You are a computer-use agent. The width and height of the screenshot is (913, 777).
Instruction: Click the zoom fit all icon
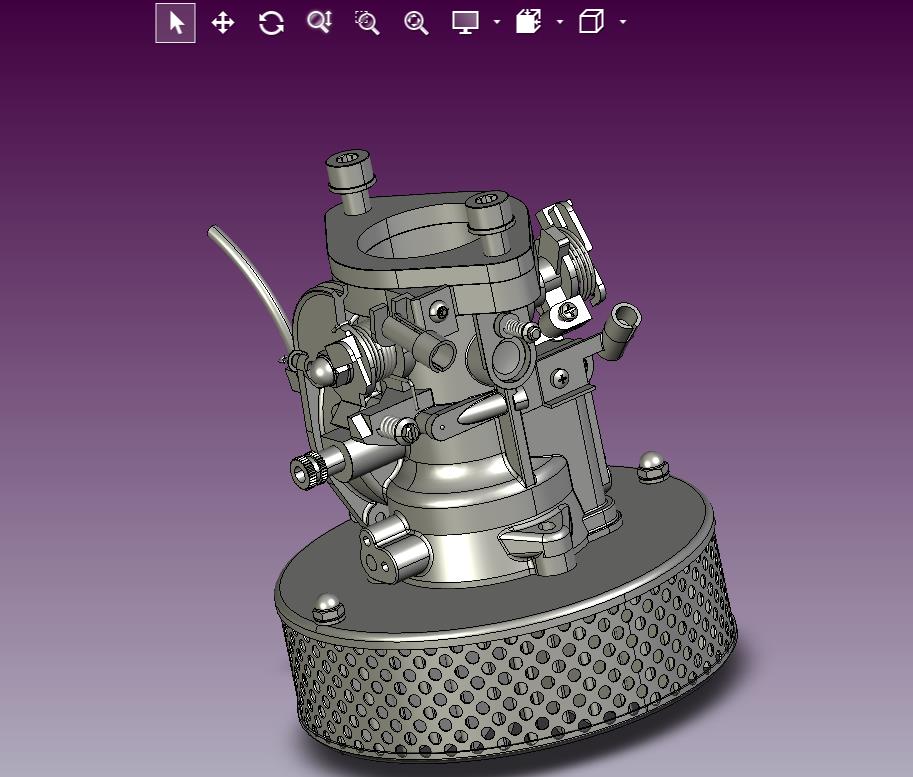416,23
